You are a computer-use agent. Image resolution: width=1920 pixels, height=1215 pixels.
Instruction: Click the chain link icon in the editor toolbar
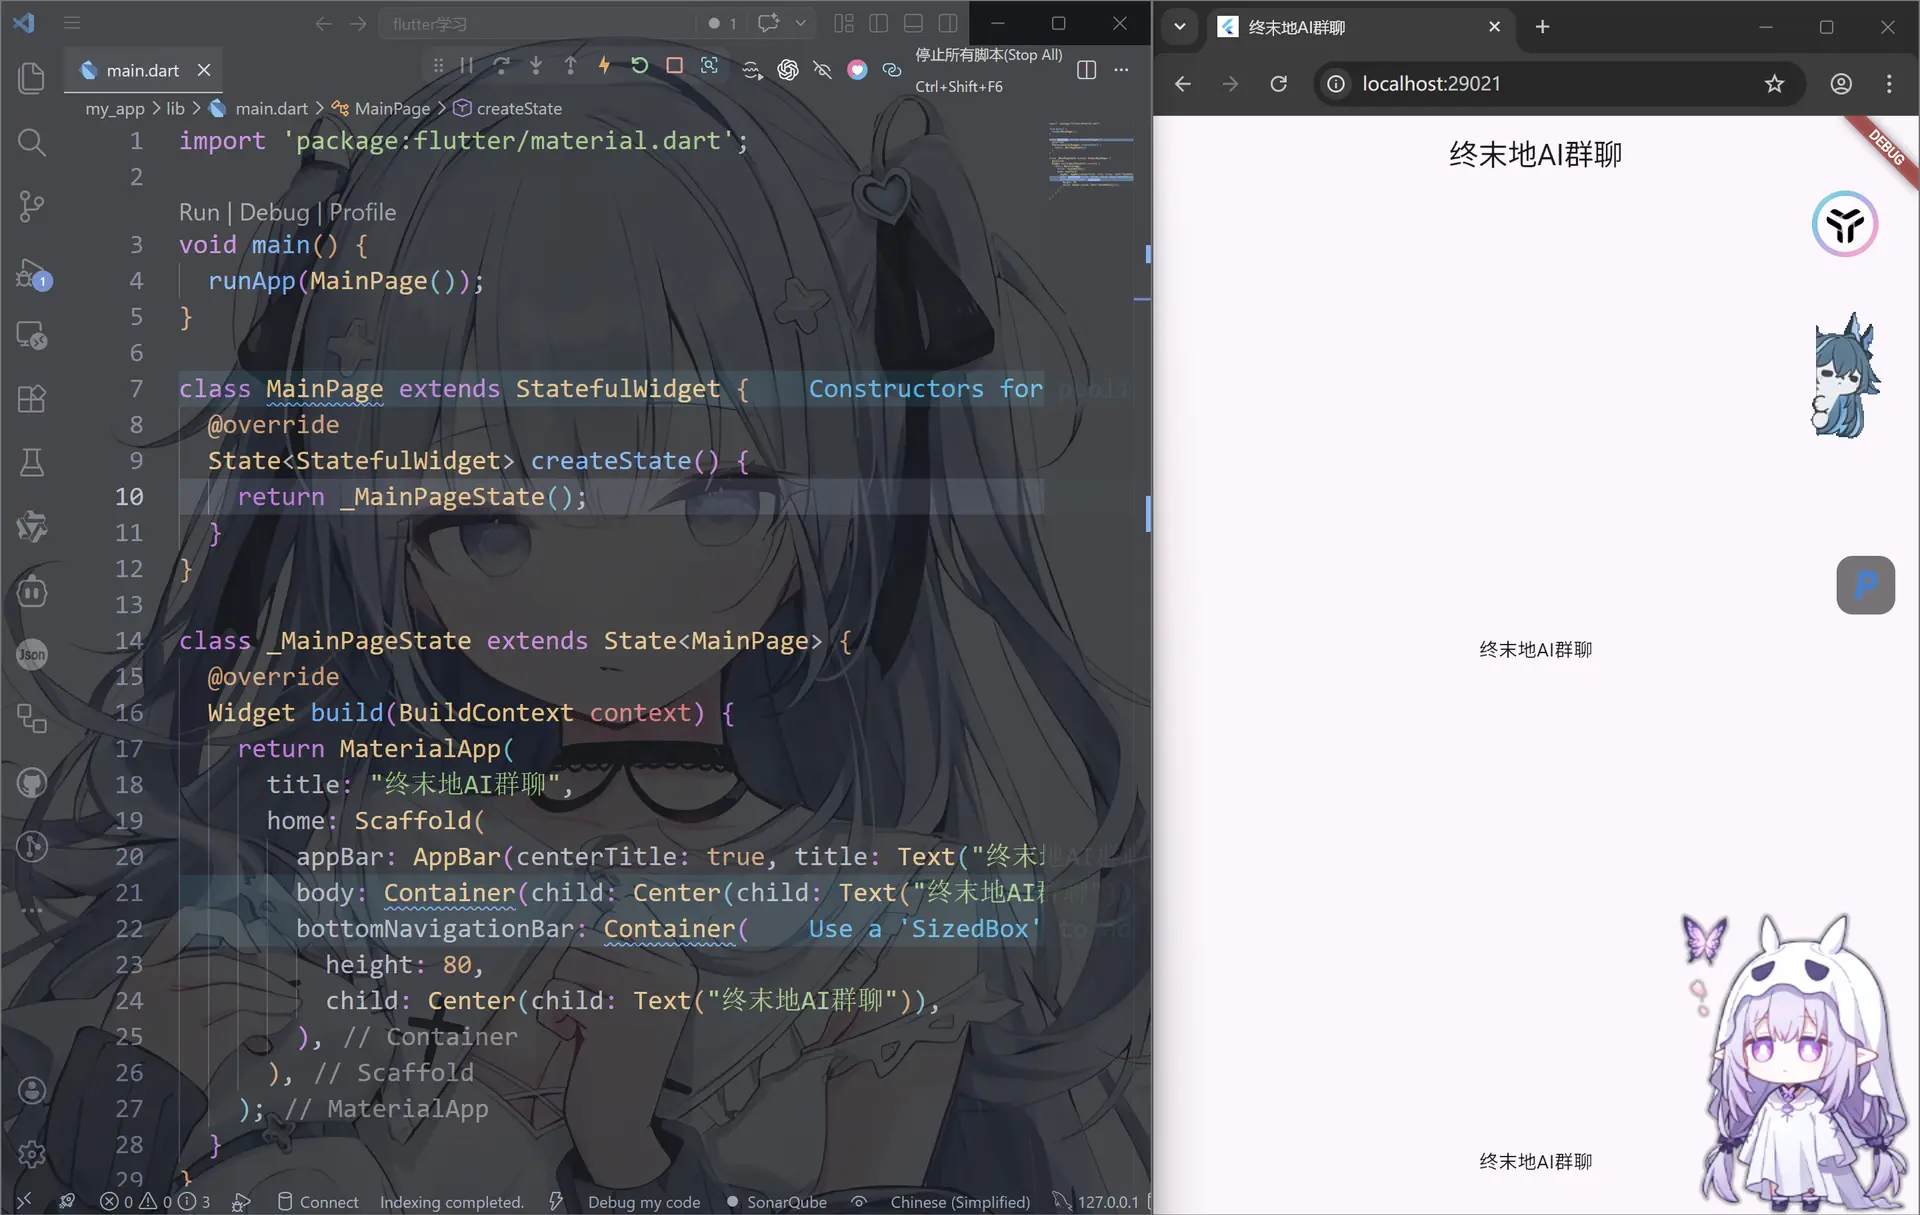point(892,69)
